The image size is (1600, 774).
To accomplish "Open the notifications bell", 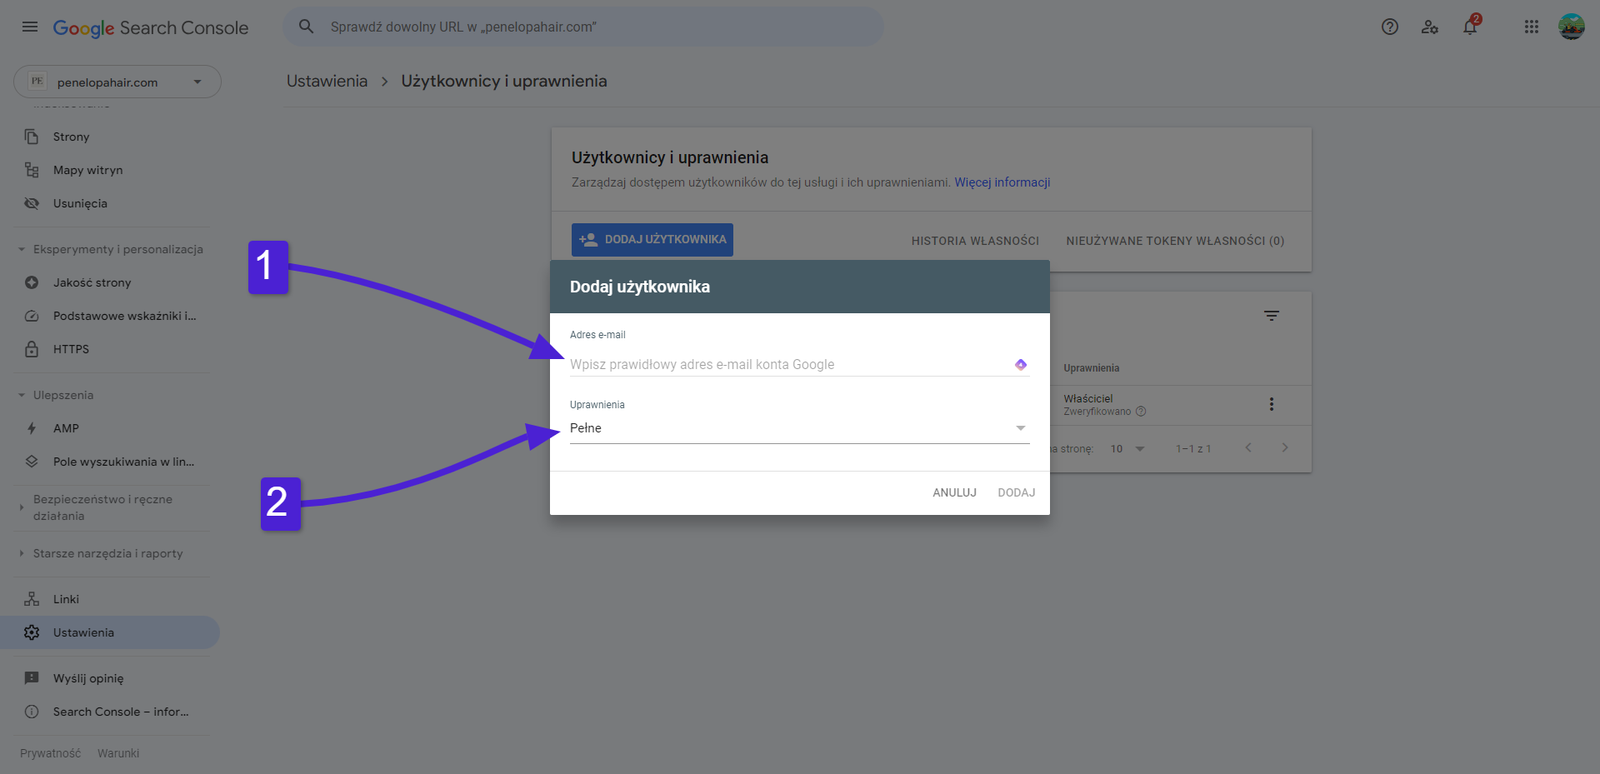I will (x=1470, y=27).
